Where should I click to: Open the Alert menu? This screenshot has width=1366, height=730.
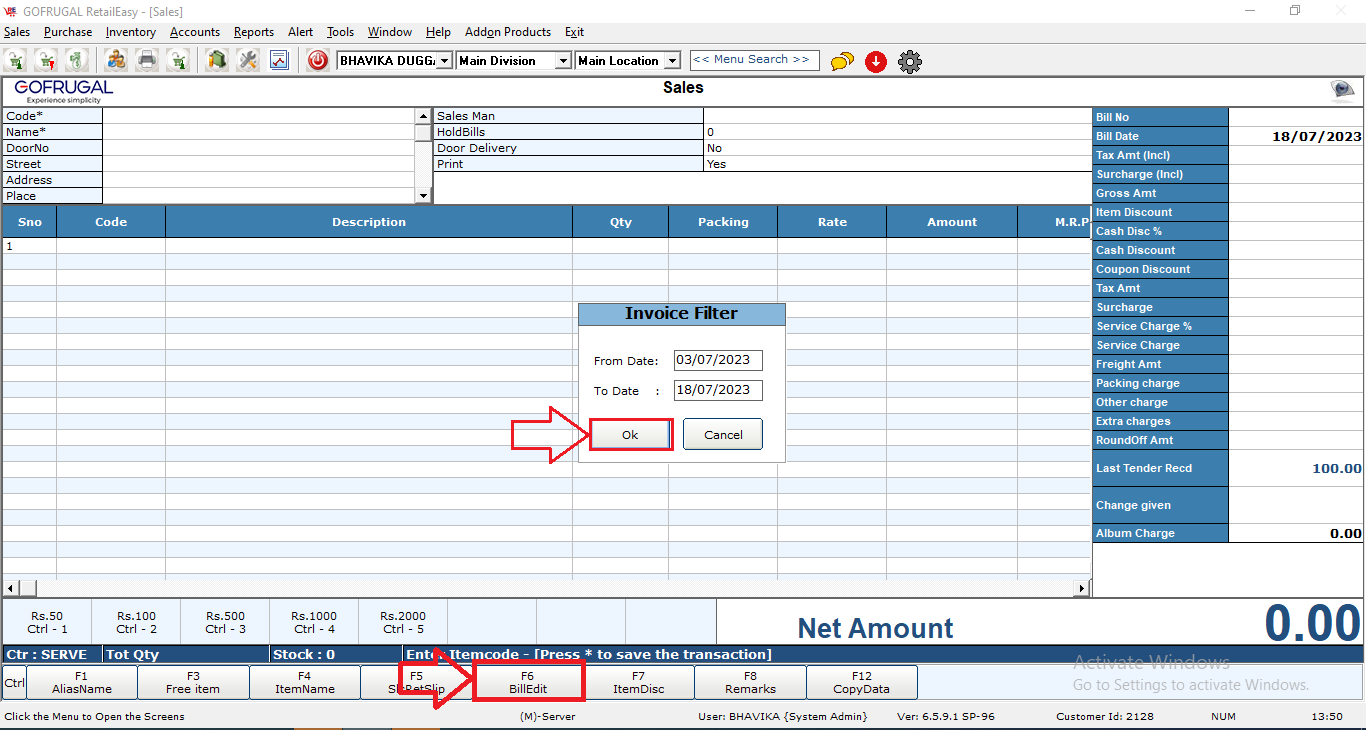300,32
